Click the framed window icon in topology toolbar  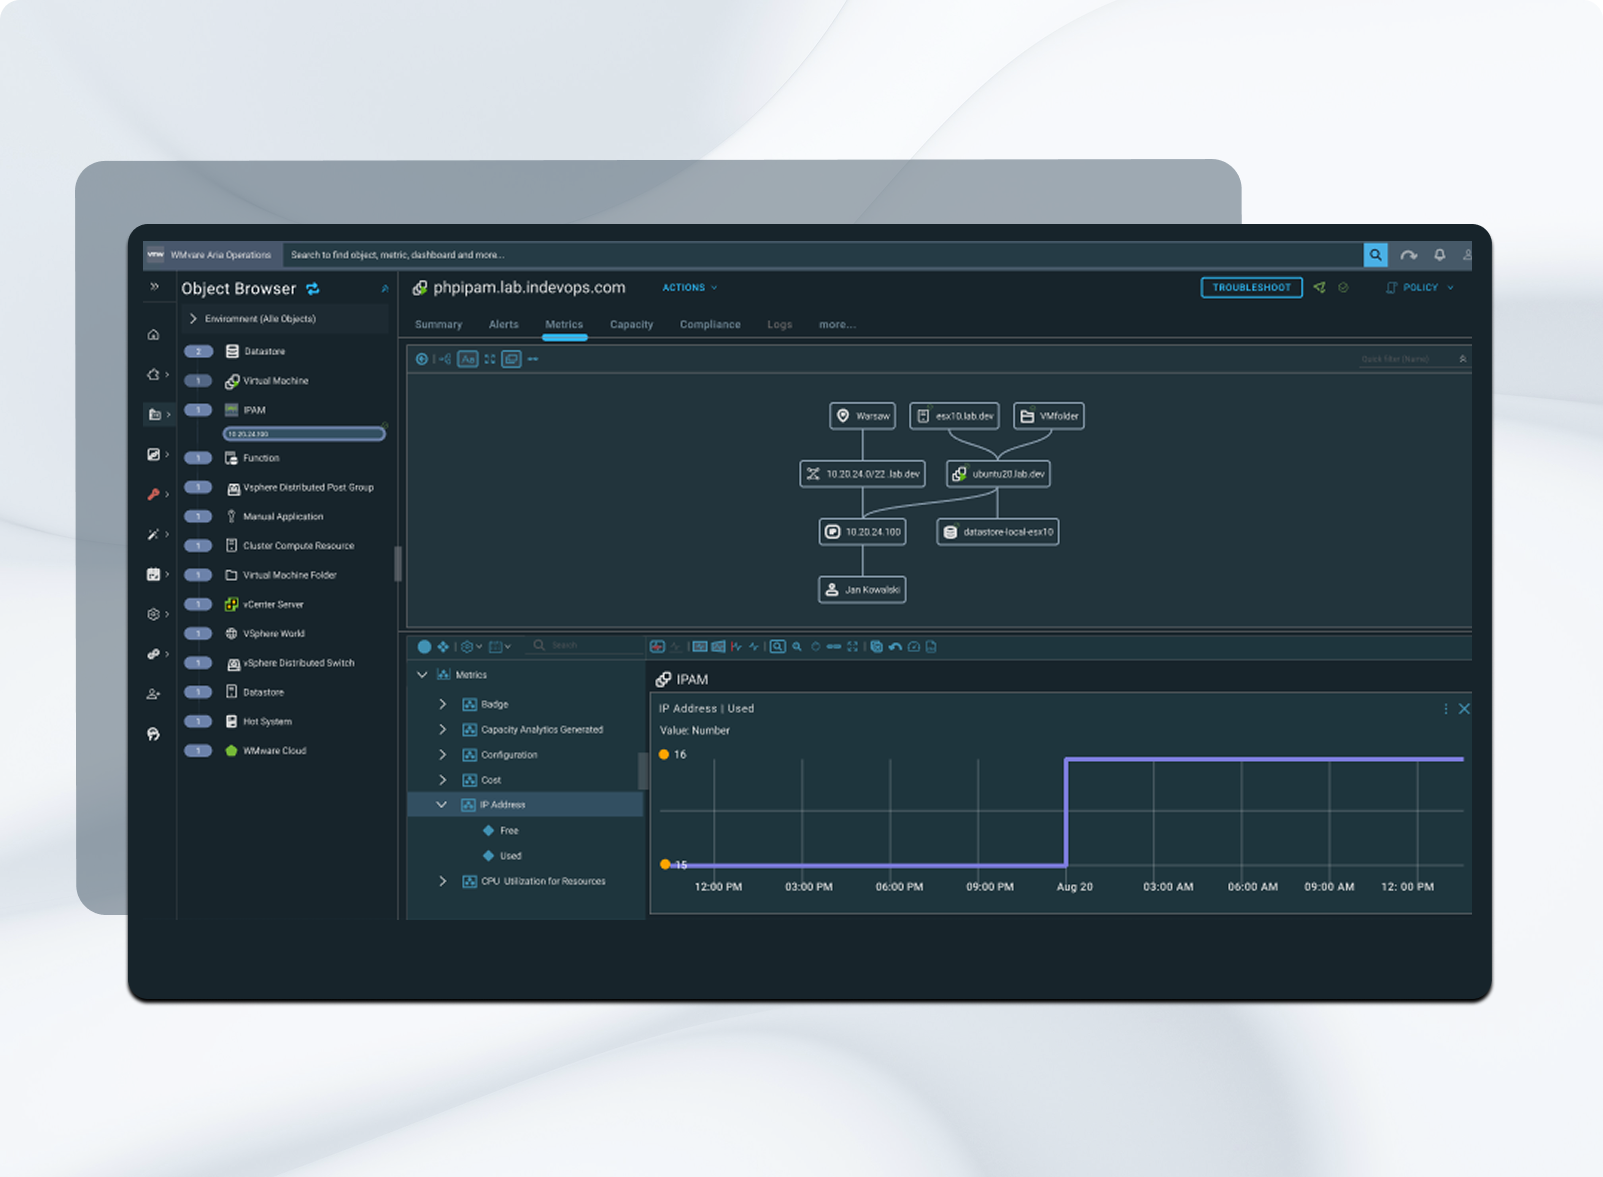click(512, 359)
